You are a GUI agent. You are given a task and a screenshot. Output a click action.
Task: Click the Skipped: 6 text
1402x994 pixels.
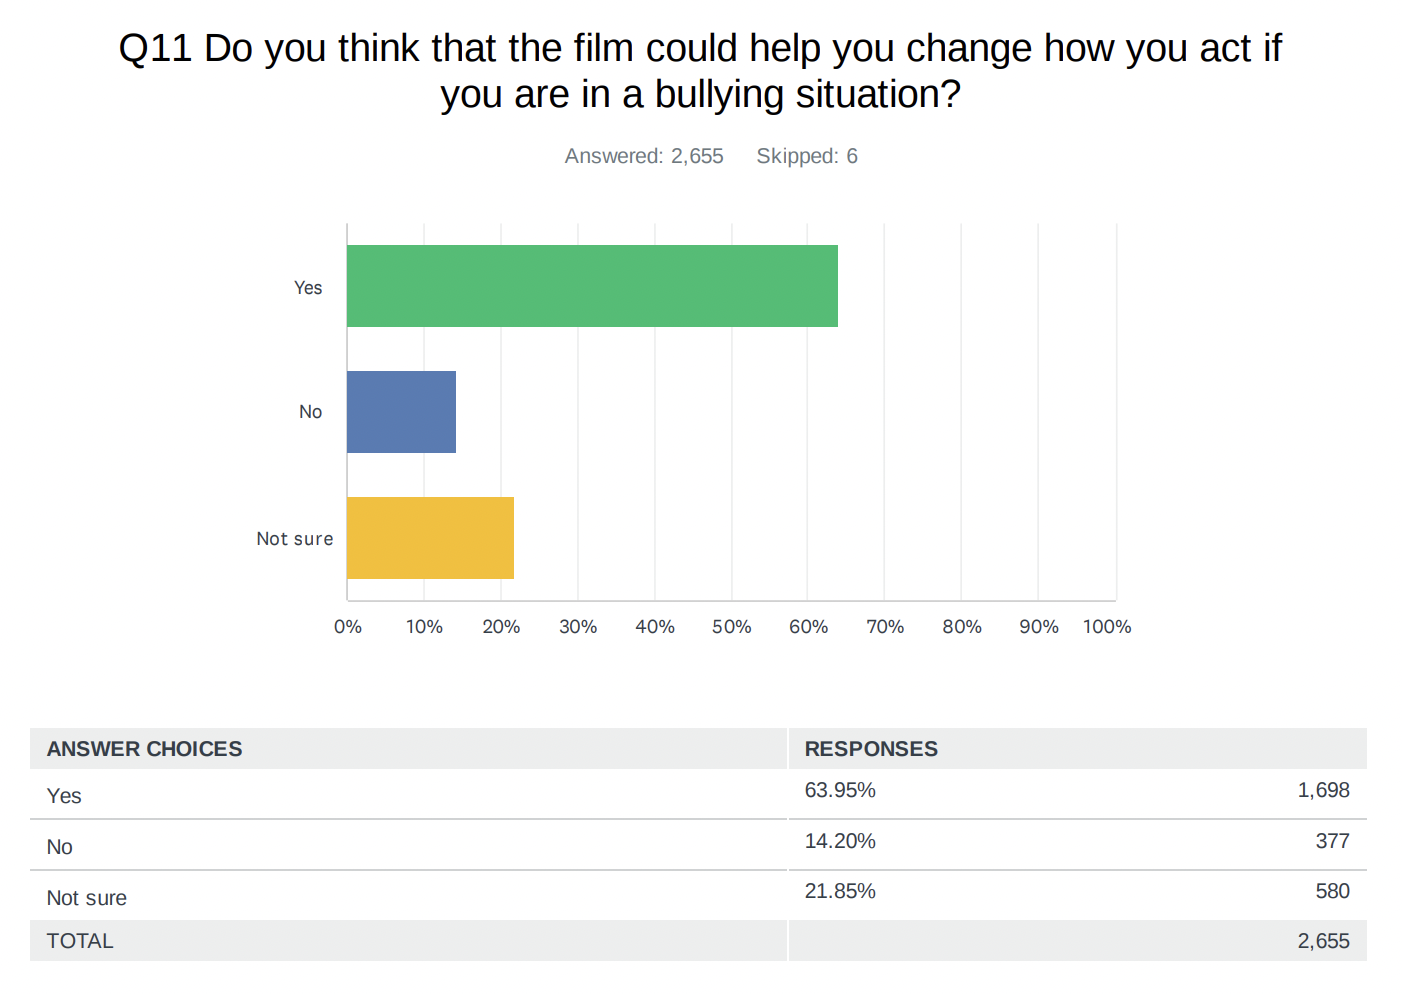[x=807, y=156]
